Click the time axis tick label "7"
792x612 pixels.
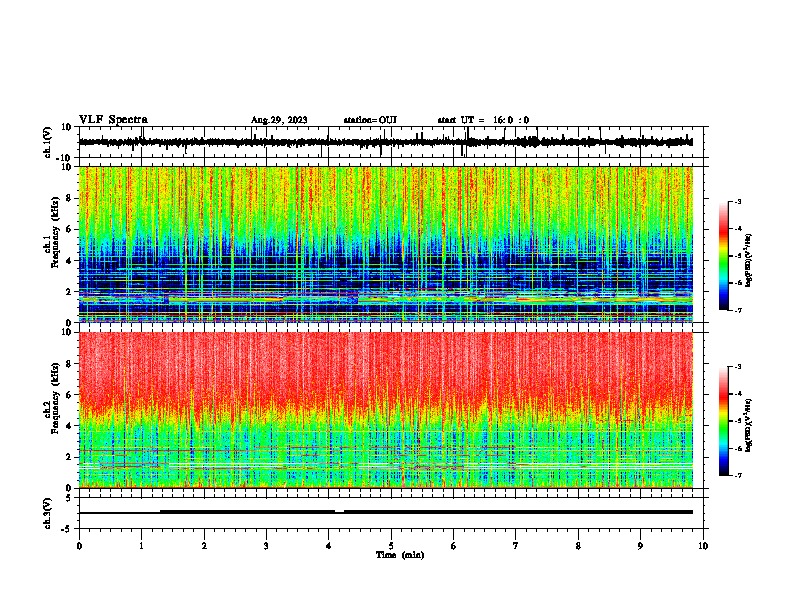click(516, 546)
